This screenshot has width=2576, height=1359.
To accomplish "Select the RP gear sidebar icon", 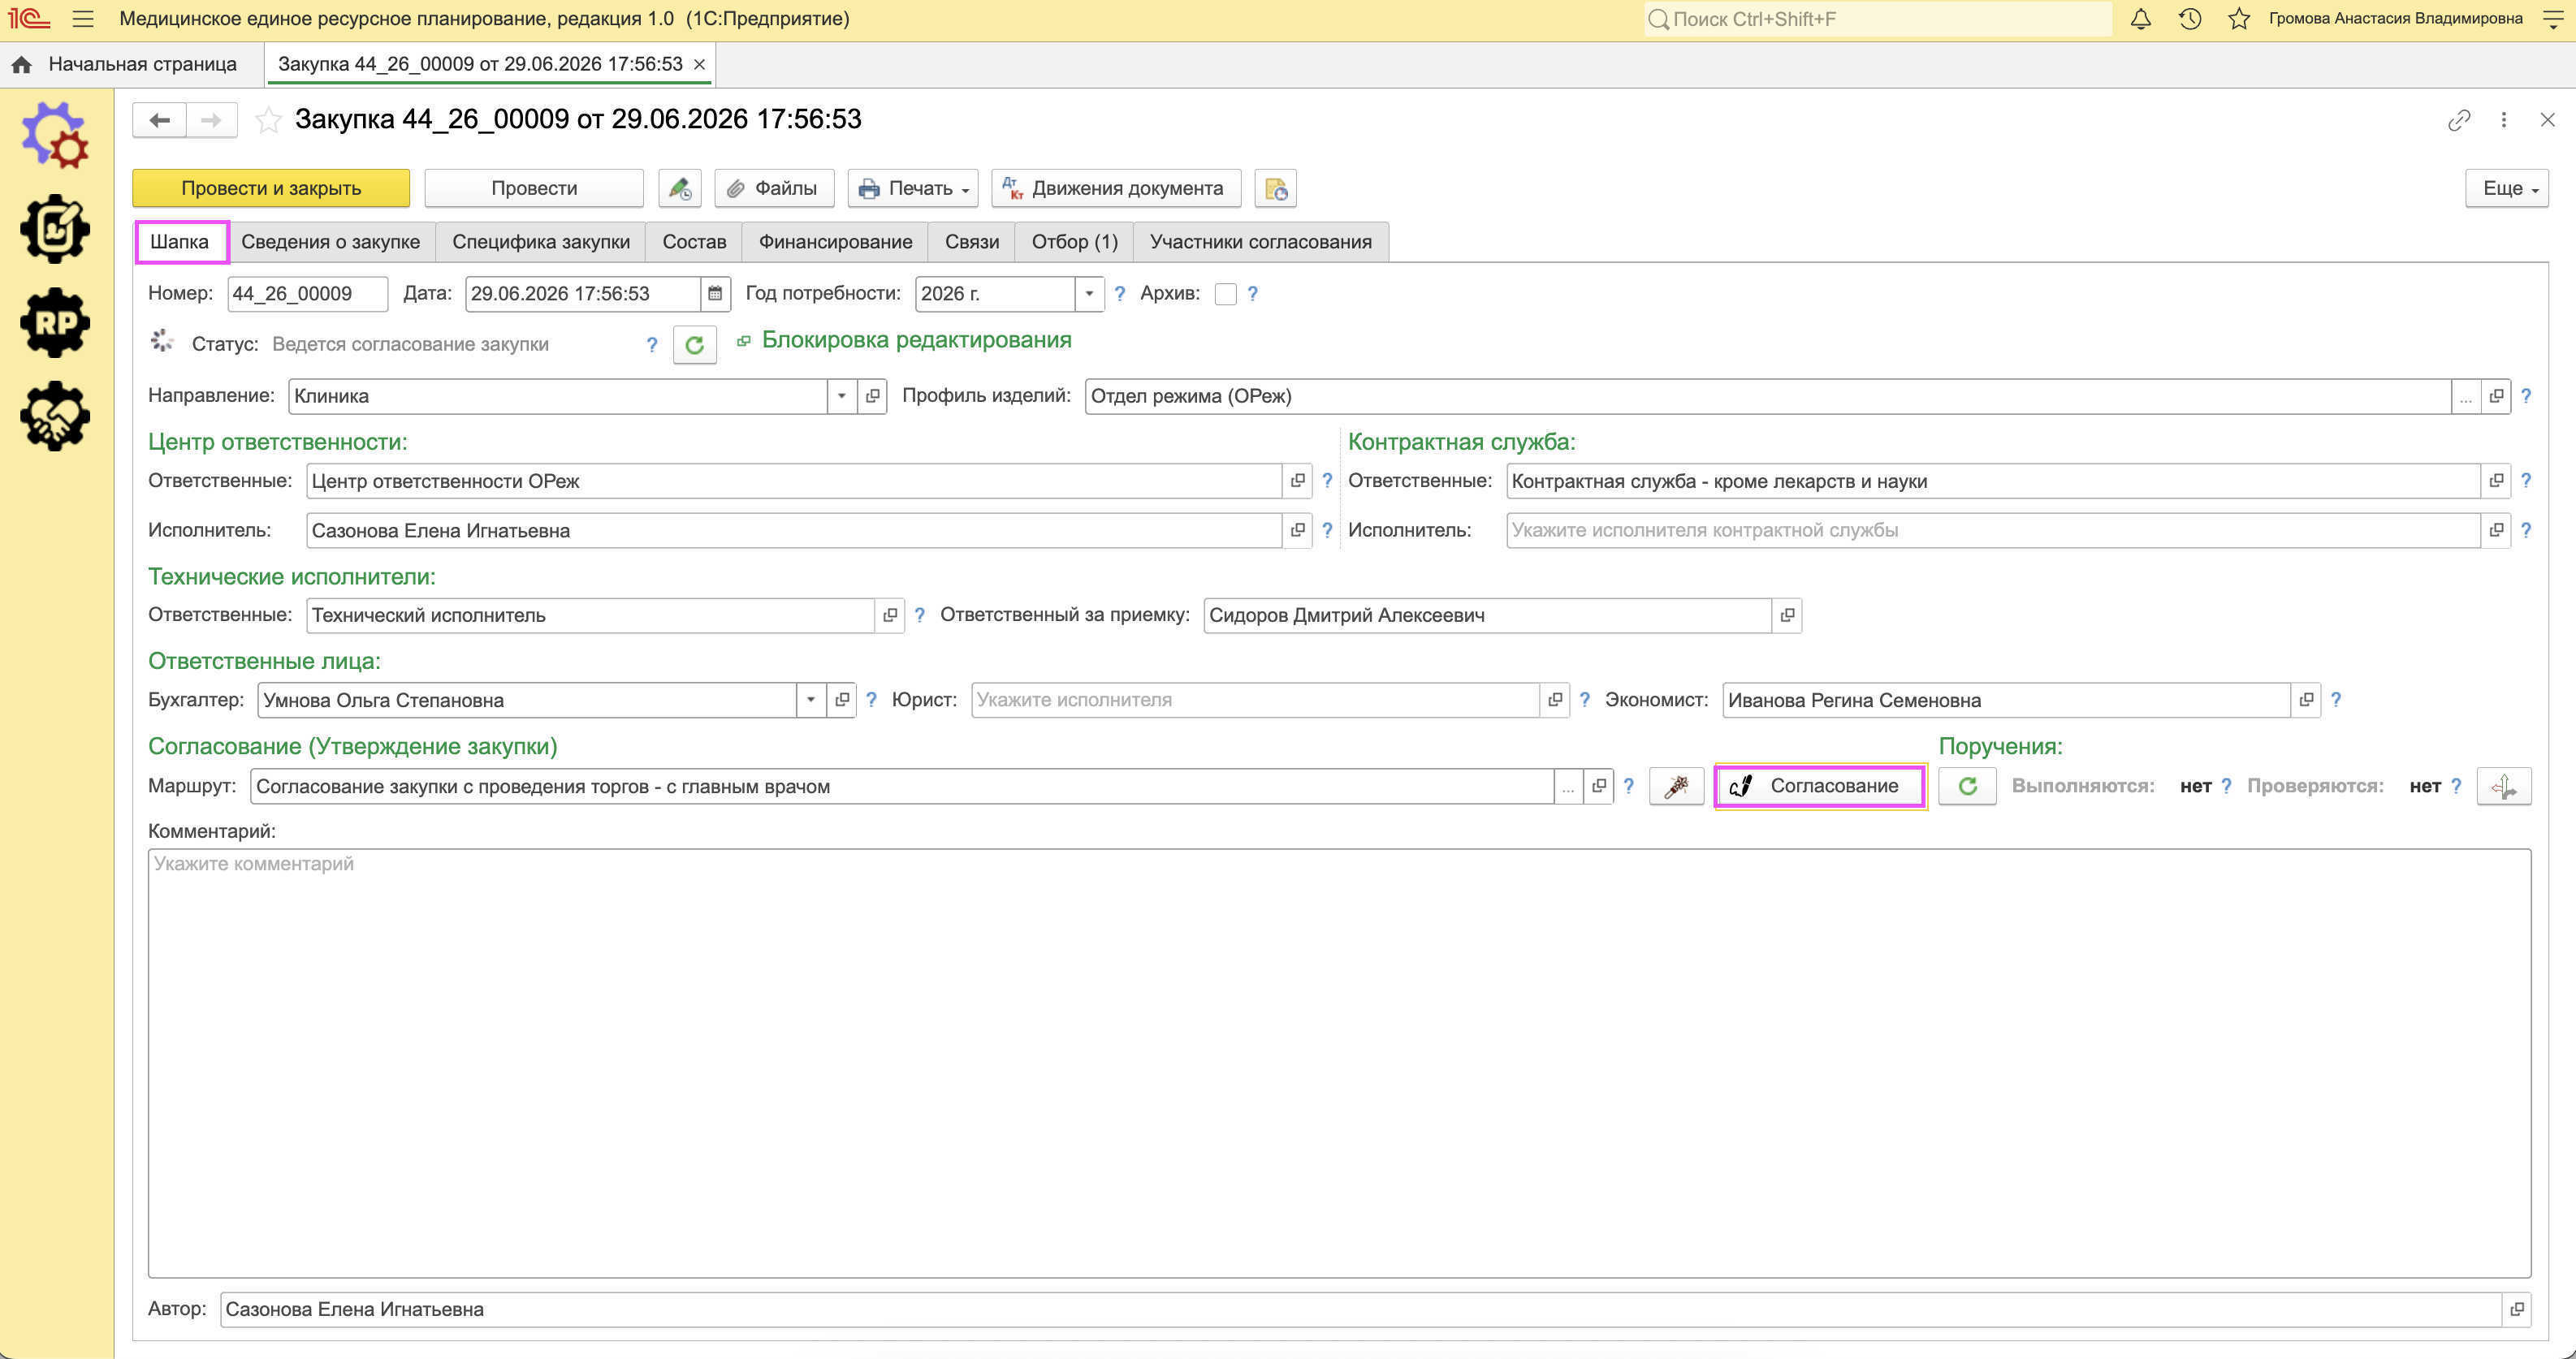I will (55, 323).
